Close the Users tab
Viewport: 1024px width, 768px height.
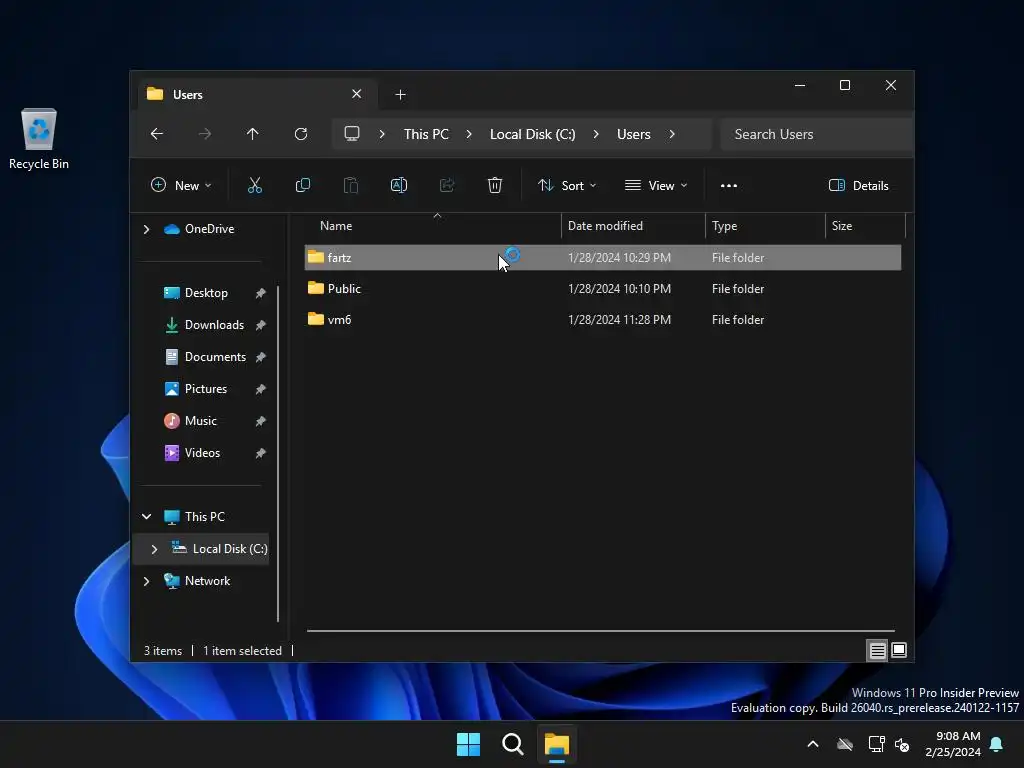(357, 94)
